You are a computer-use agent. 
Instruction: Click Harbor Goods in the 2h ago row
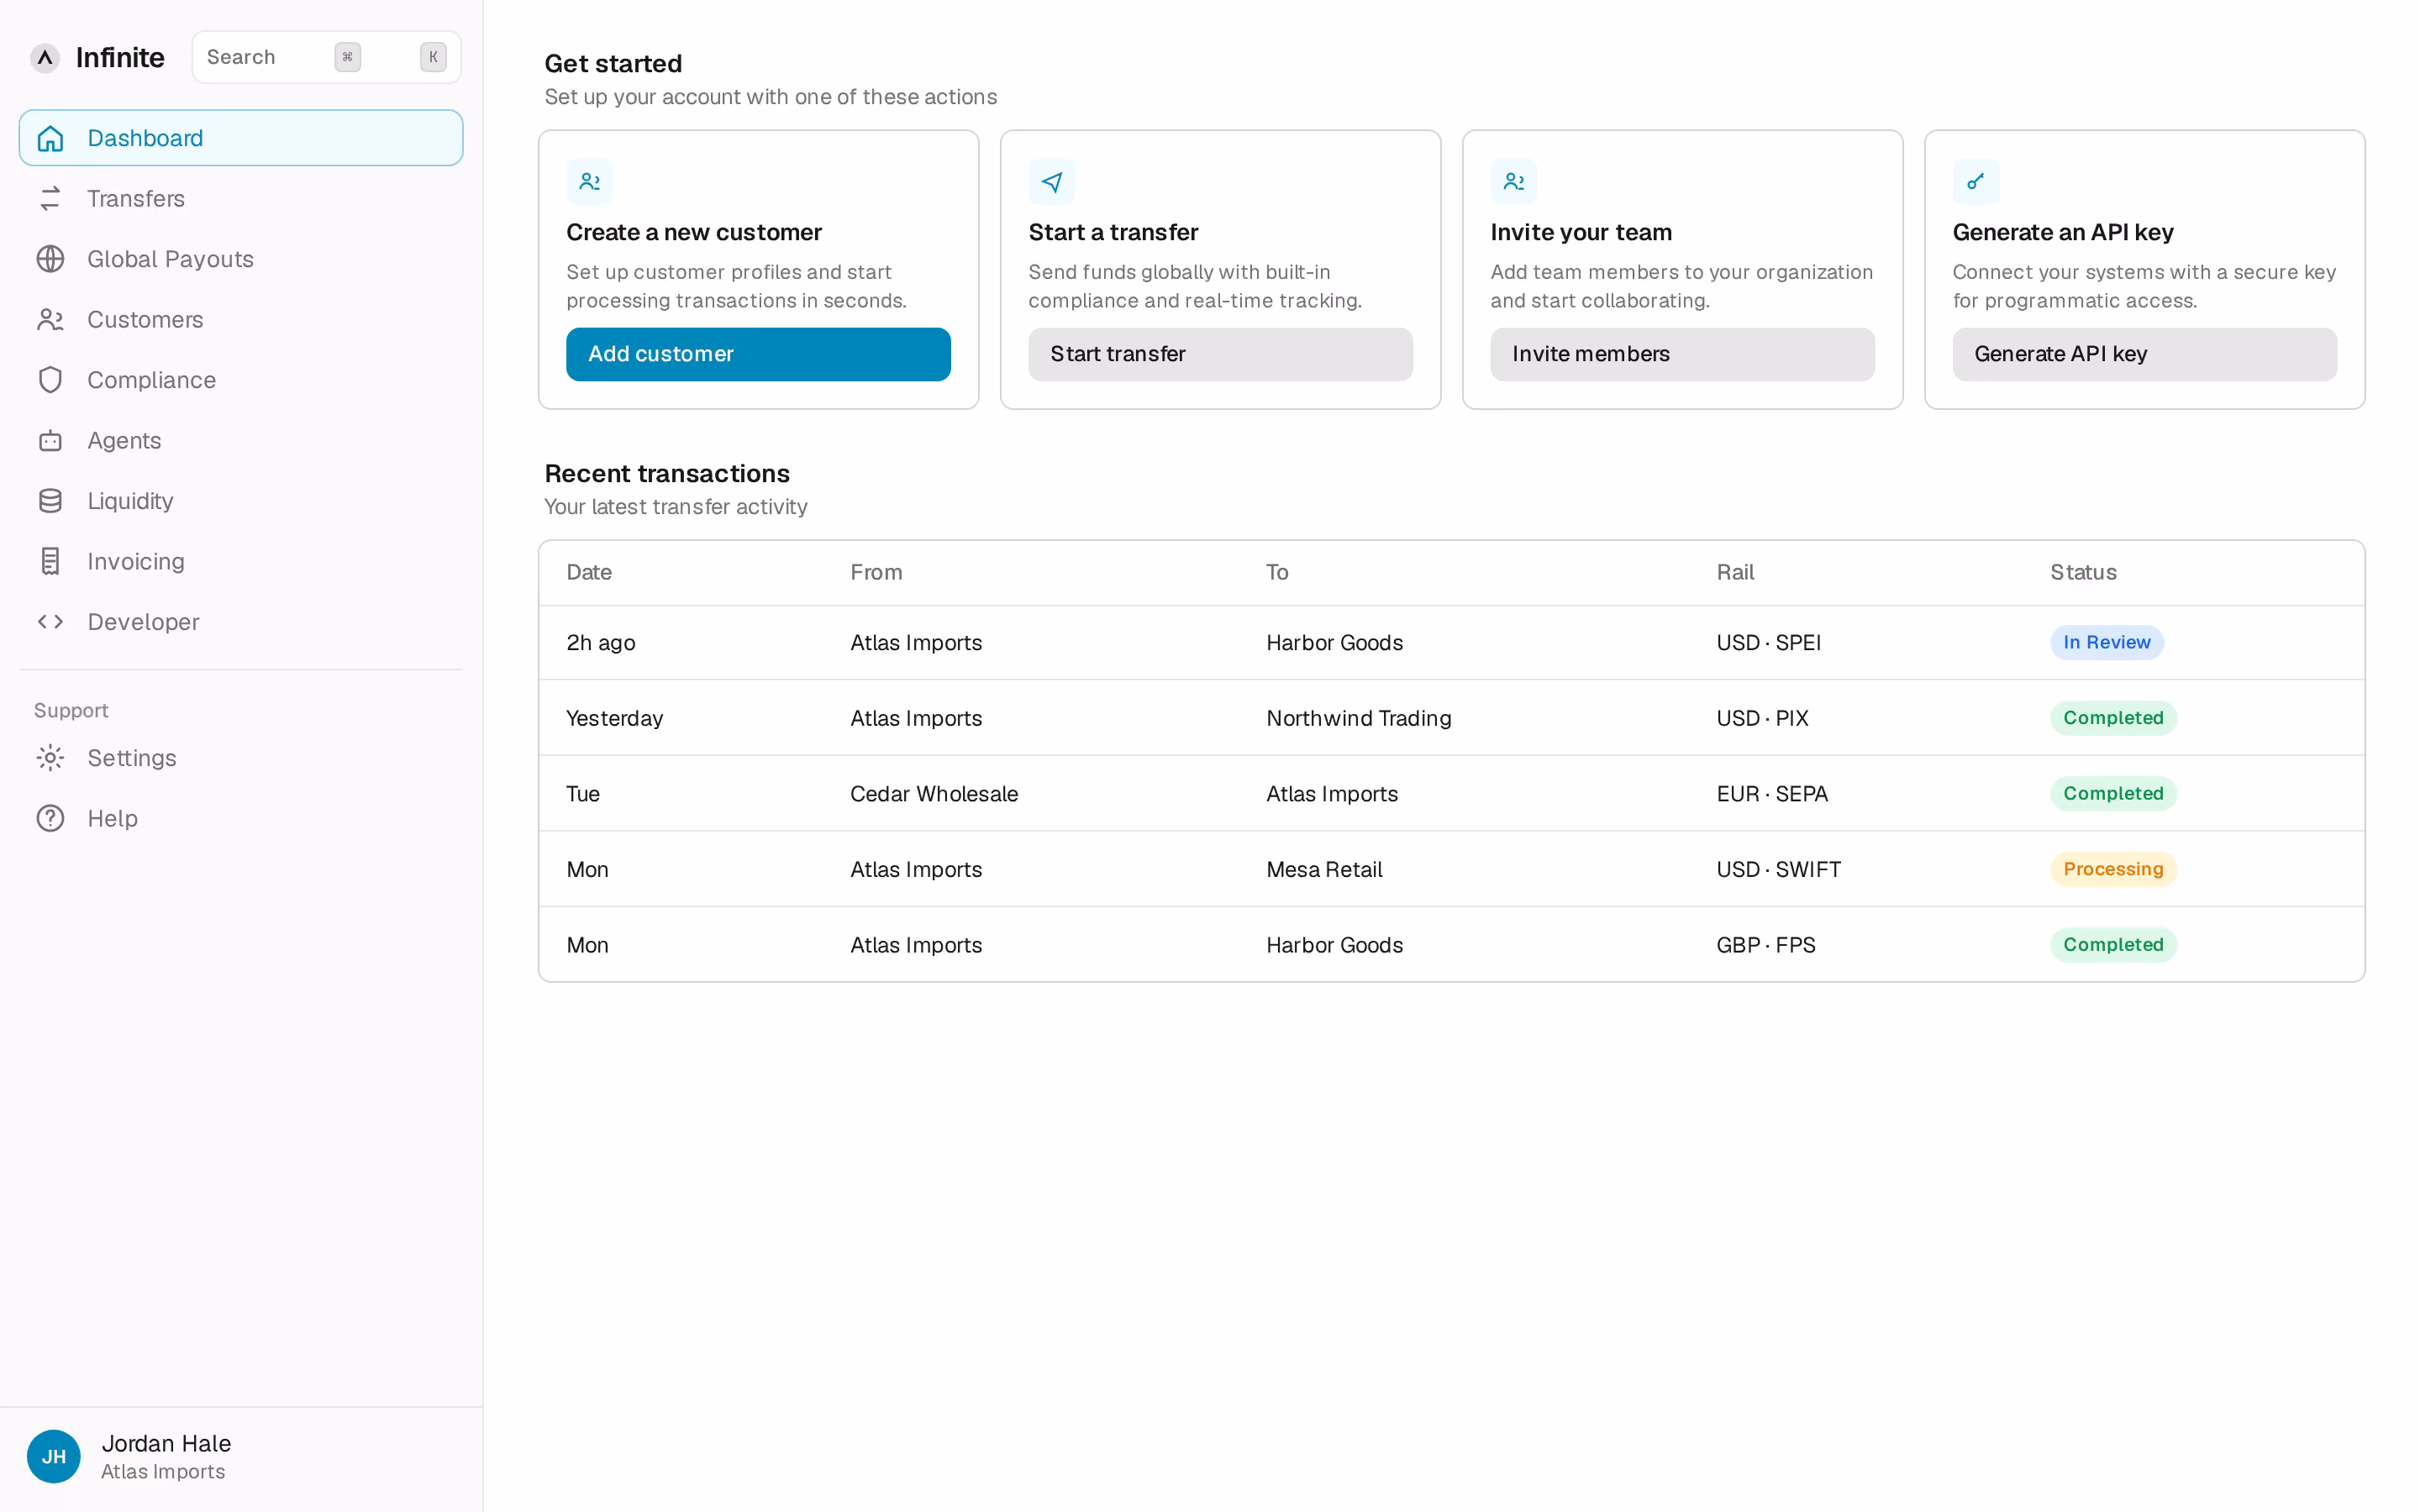[x=1334, y=643]
